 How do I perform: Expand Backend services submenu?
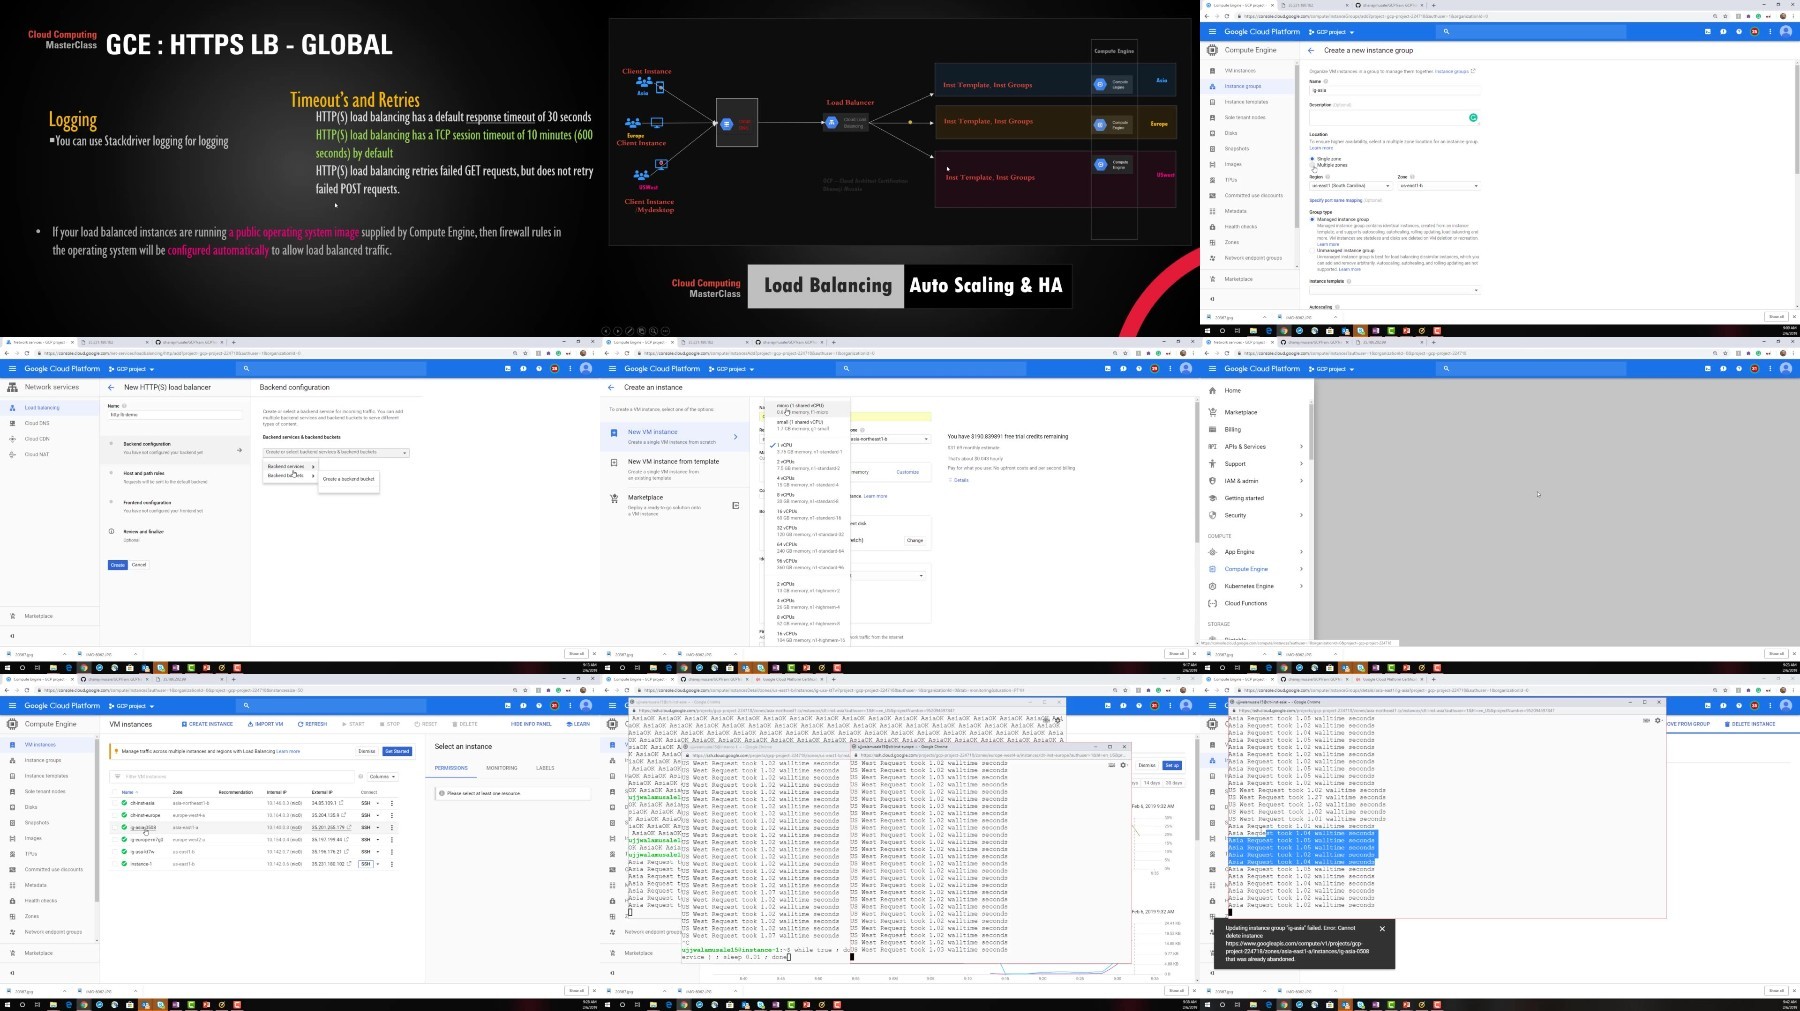(290, 466)
